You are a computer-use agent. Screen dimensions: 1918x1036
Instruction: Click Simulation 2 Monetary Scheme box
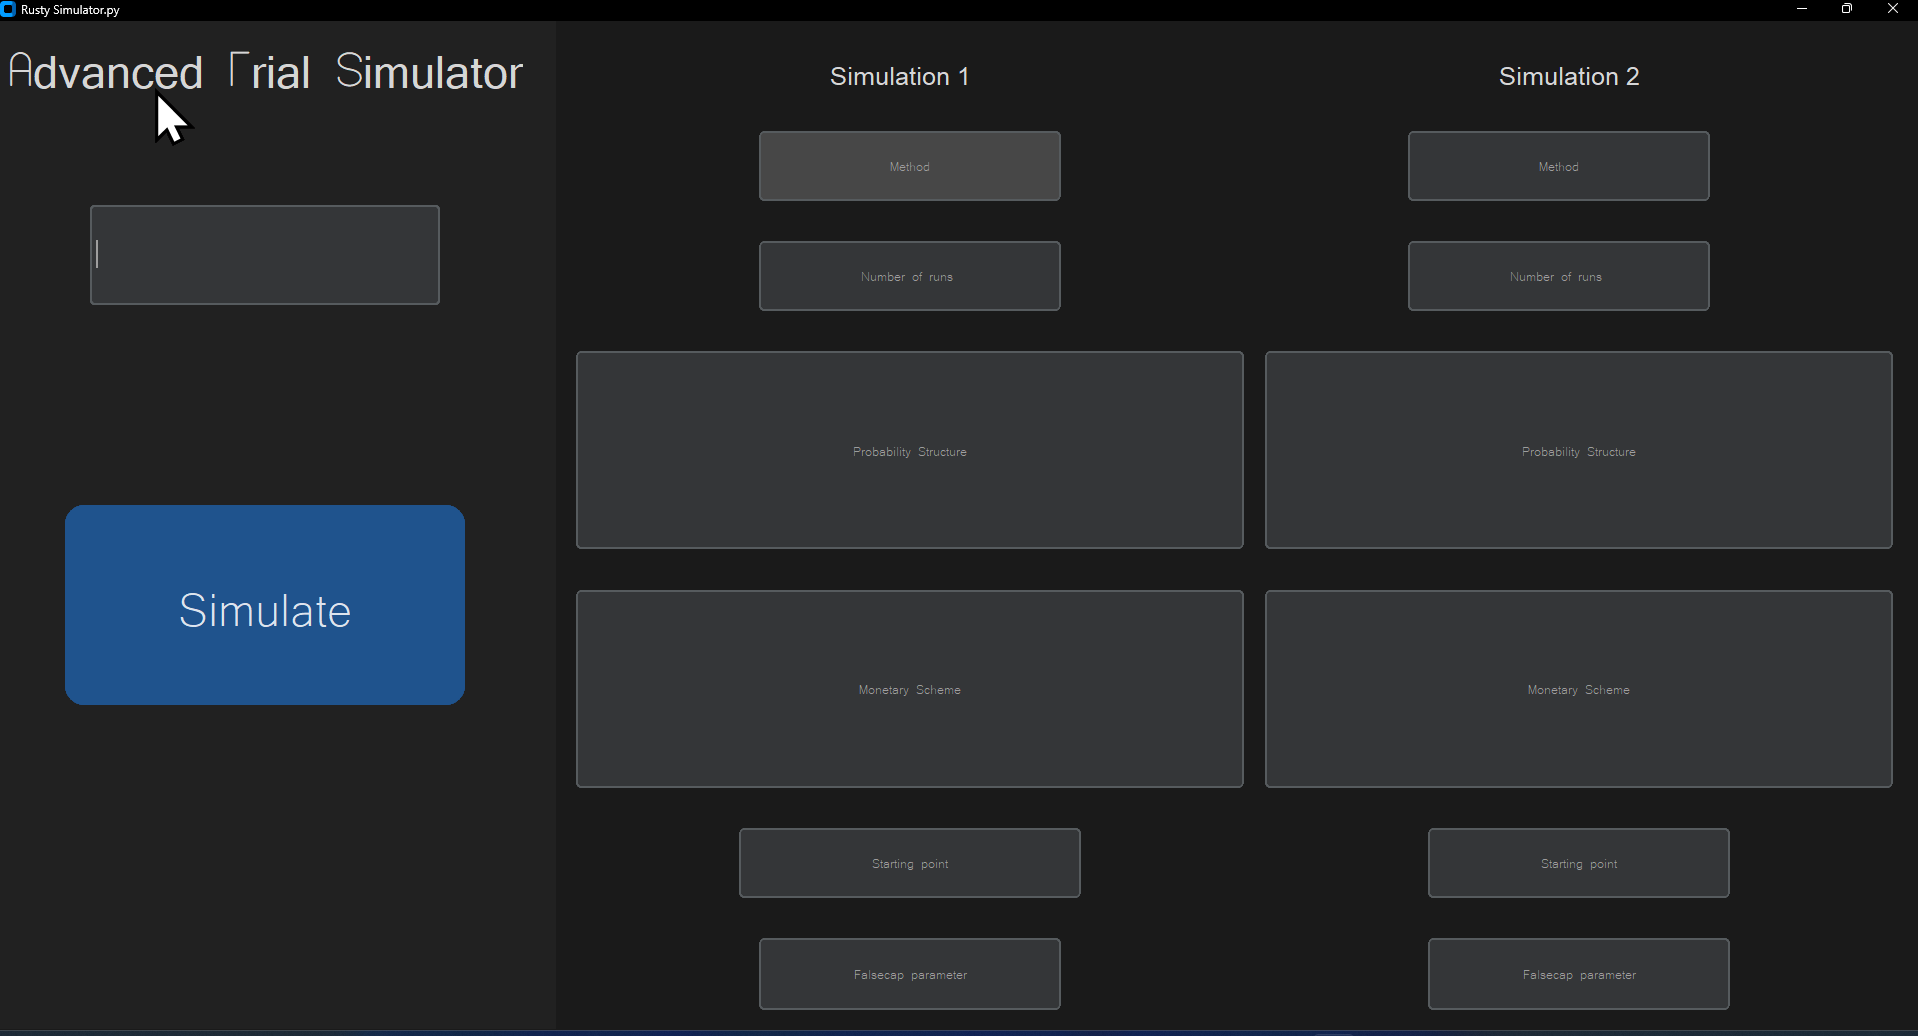tap(1578, 689)
